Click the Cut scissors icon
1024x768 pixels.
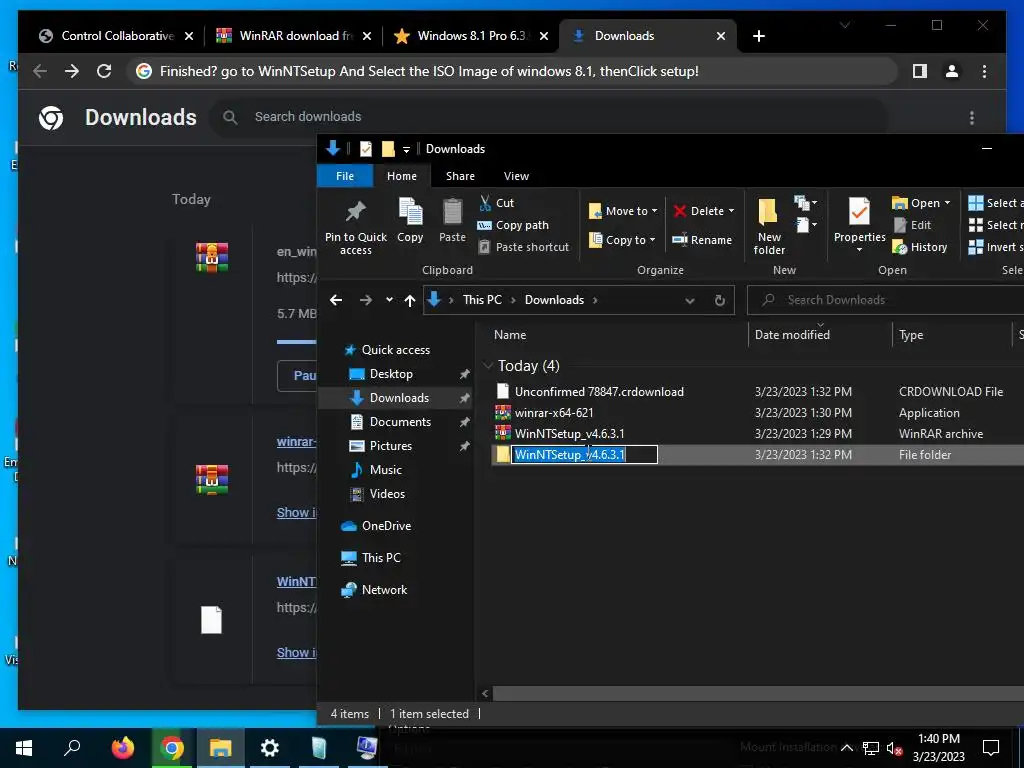pos(485,202)
